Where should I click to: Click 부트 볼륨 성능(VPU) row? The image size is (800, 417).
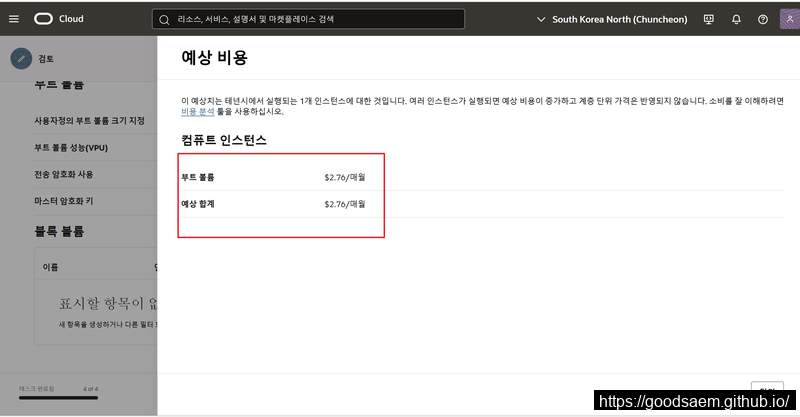click(71, 148)
